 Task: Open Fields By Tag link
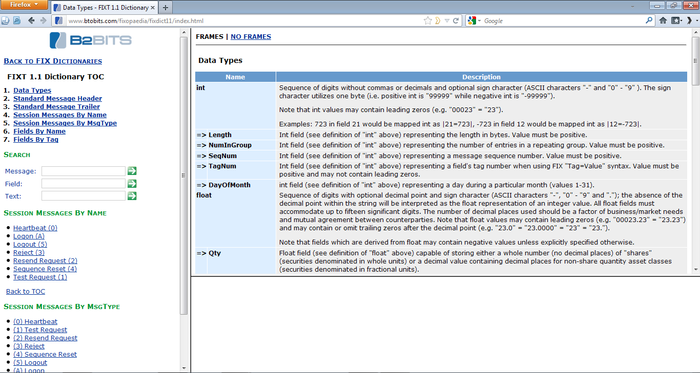pos(36,139)
